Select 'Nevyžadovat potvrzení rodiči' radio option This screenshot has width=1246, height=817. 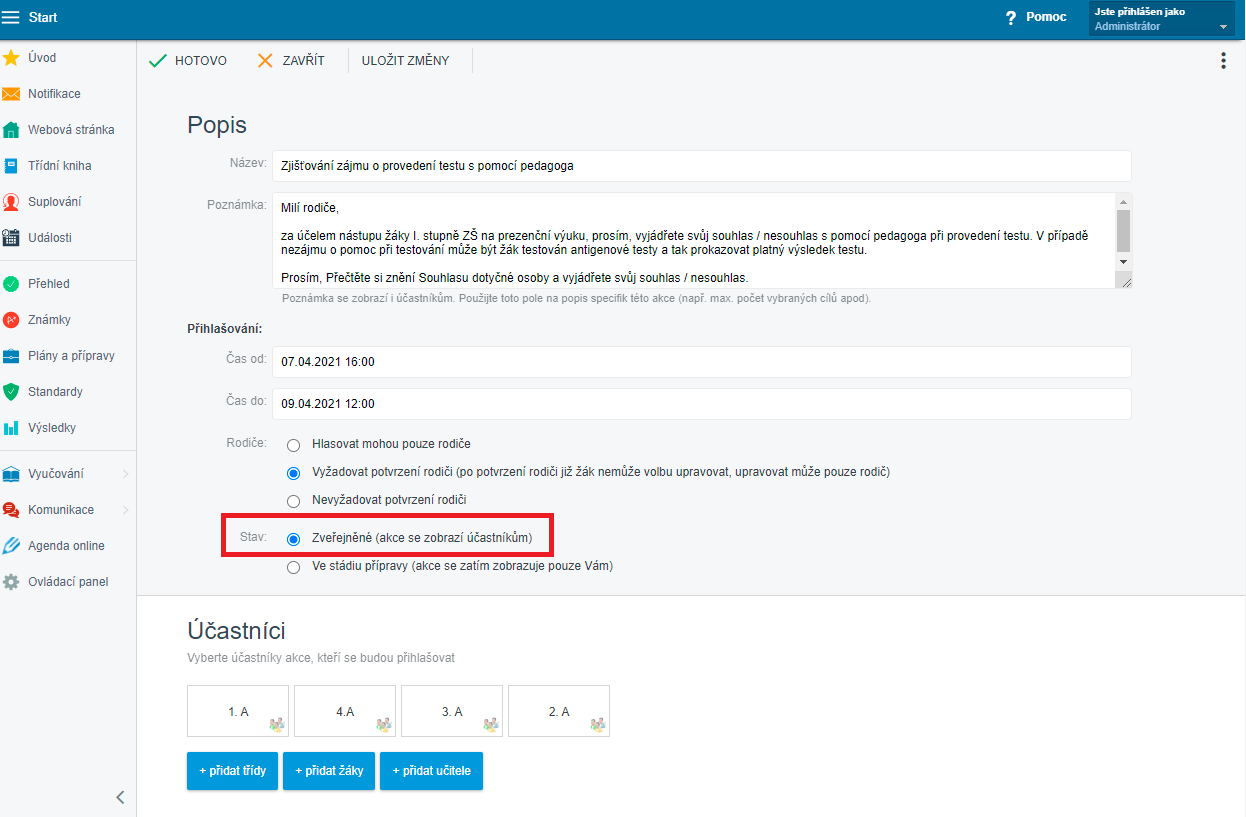[x=293, y=500]
